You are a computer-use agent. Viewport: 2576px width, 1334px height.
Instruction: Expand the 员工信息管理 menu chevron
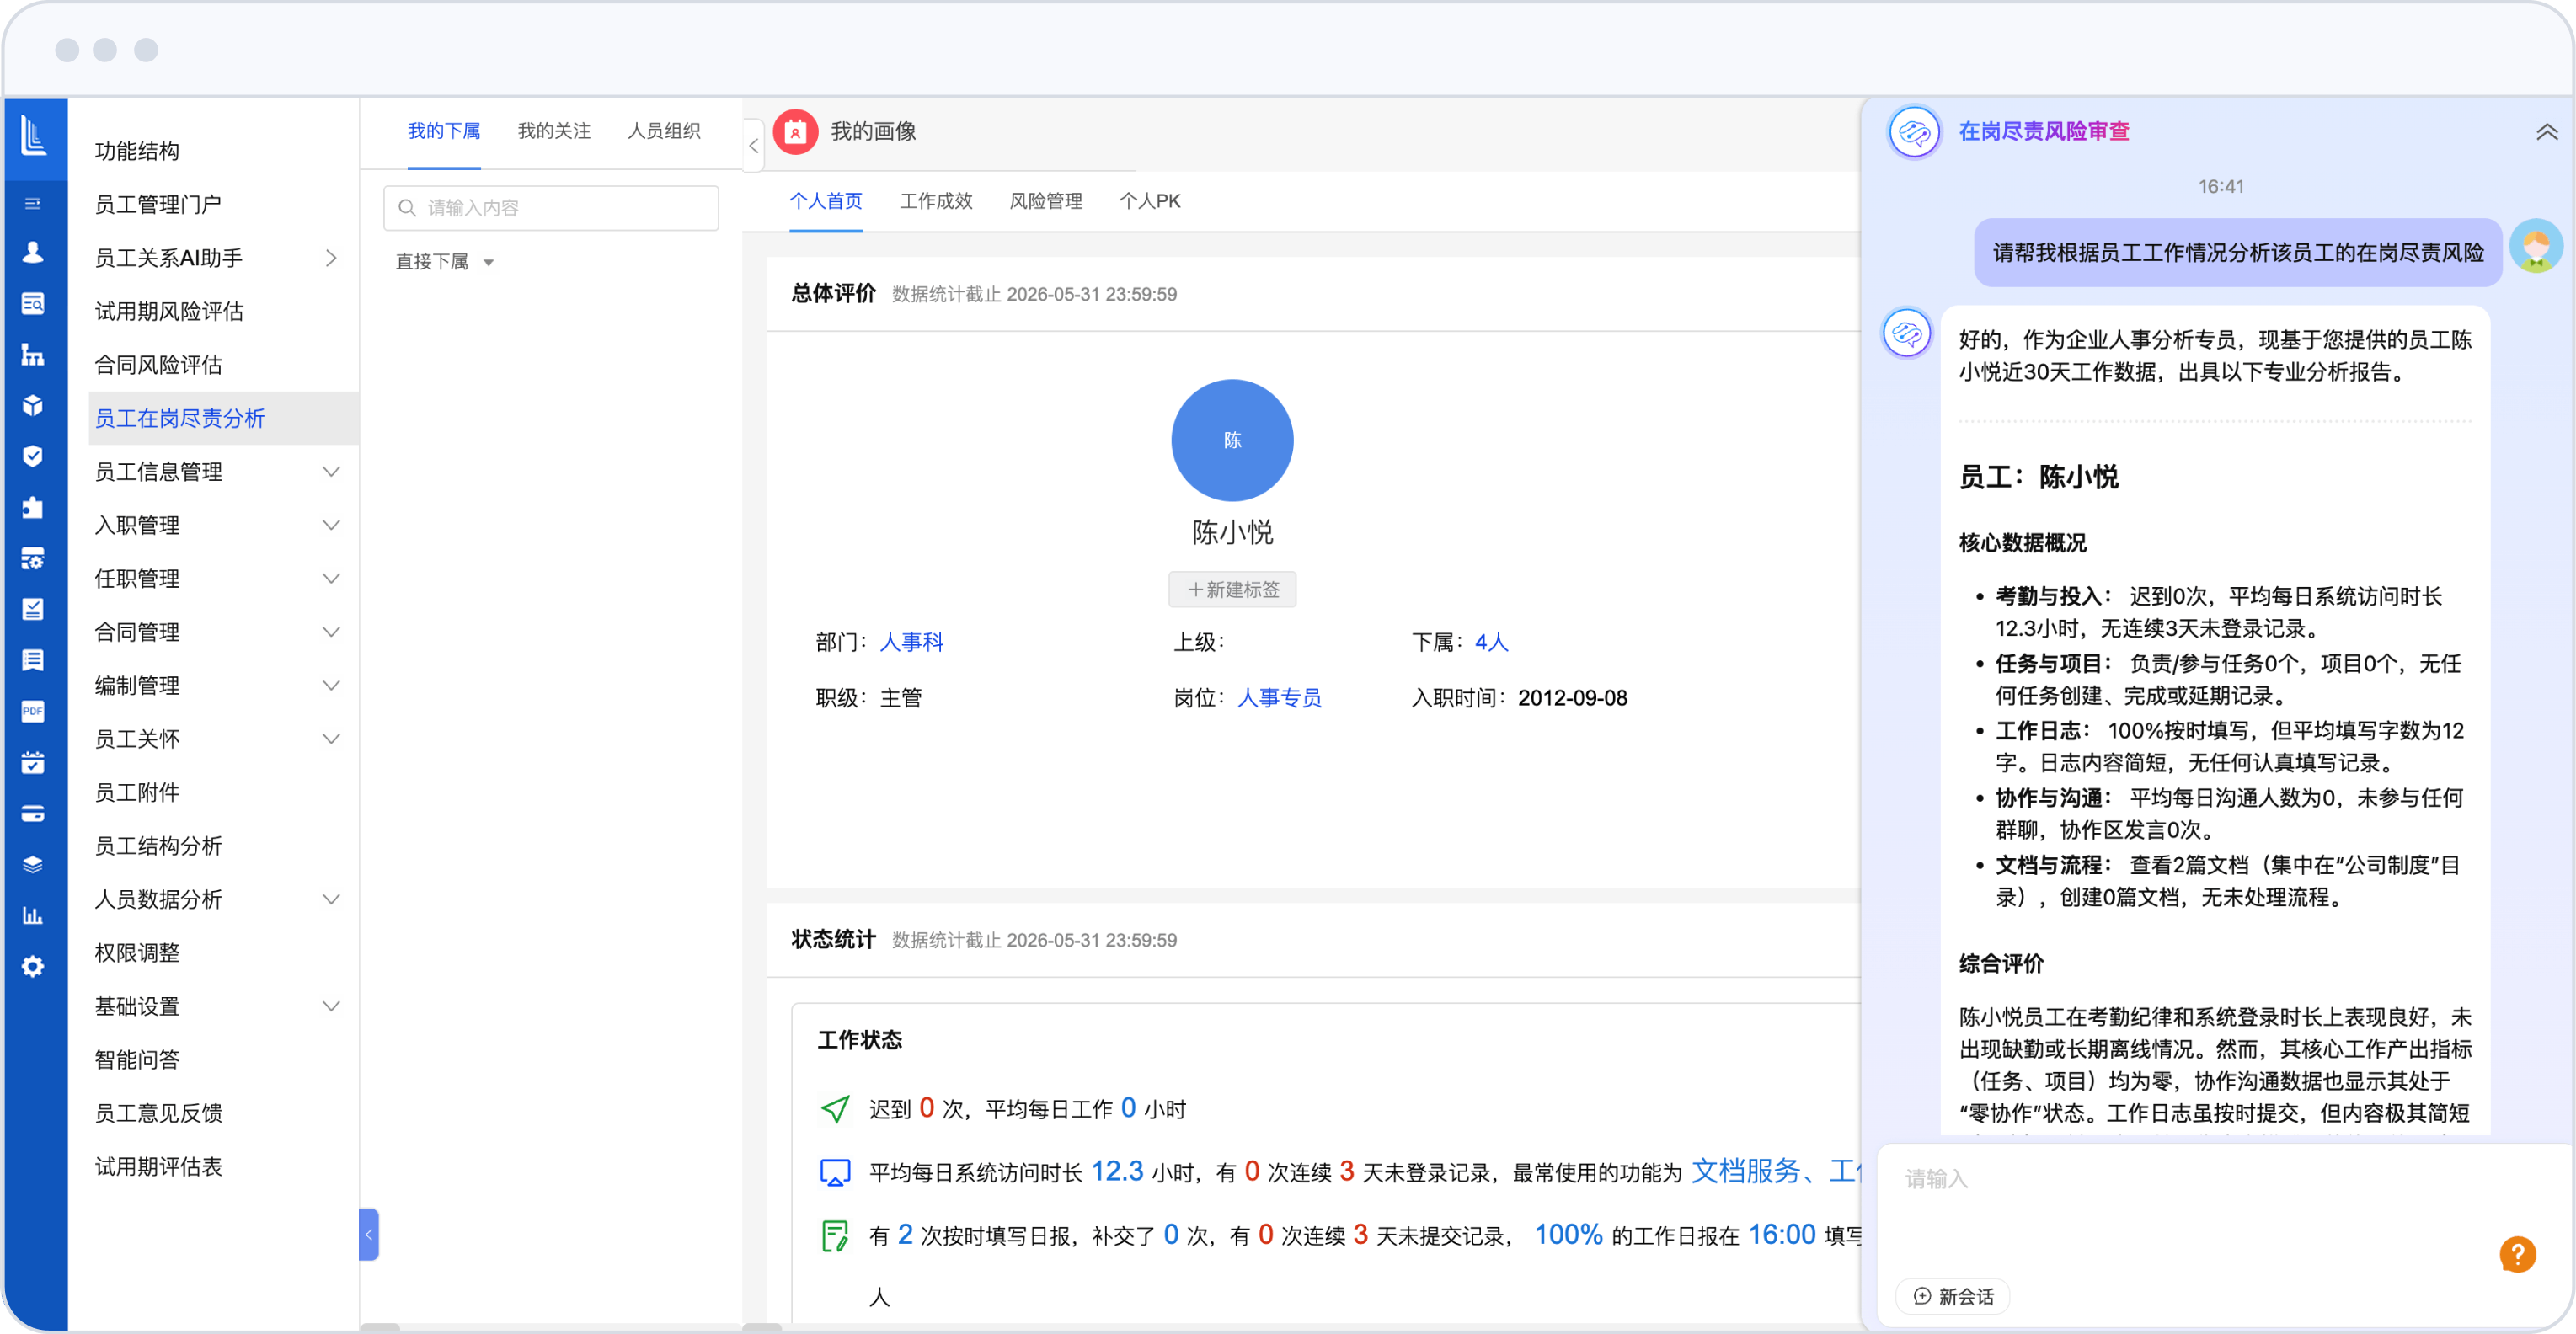(331, 472)
